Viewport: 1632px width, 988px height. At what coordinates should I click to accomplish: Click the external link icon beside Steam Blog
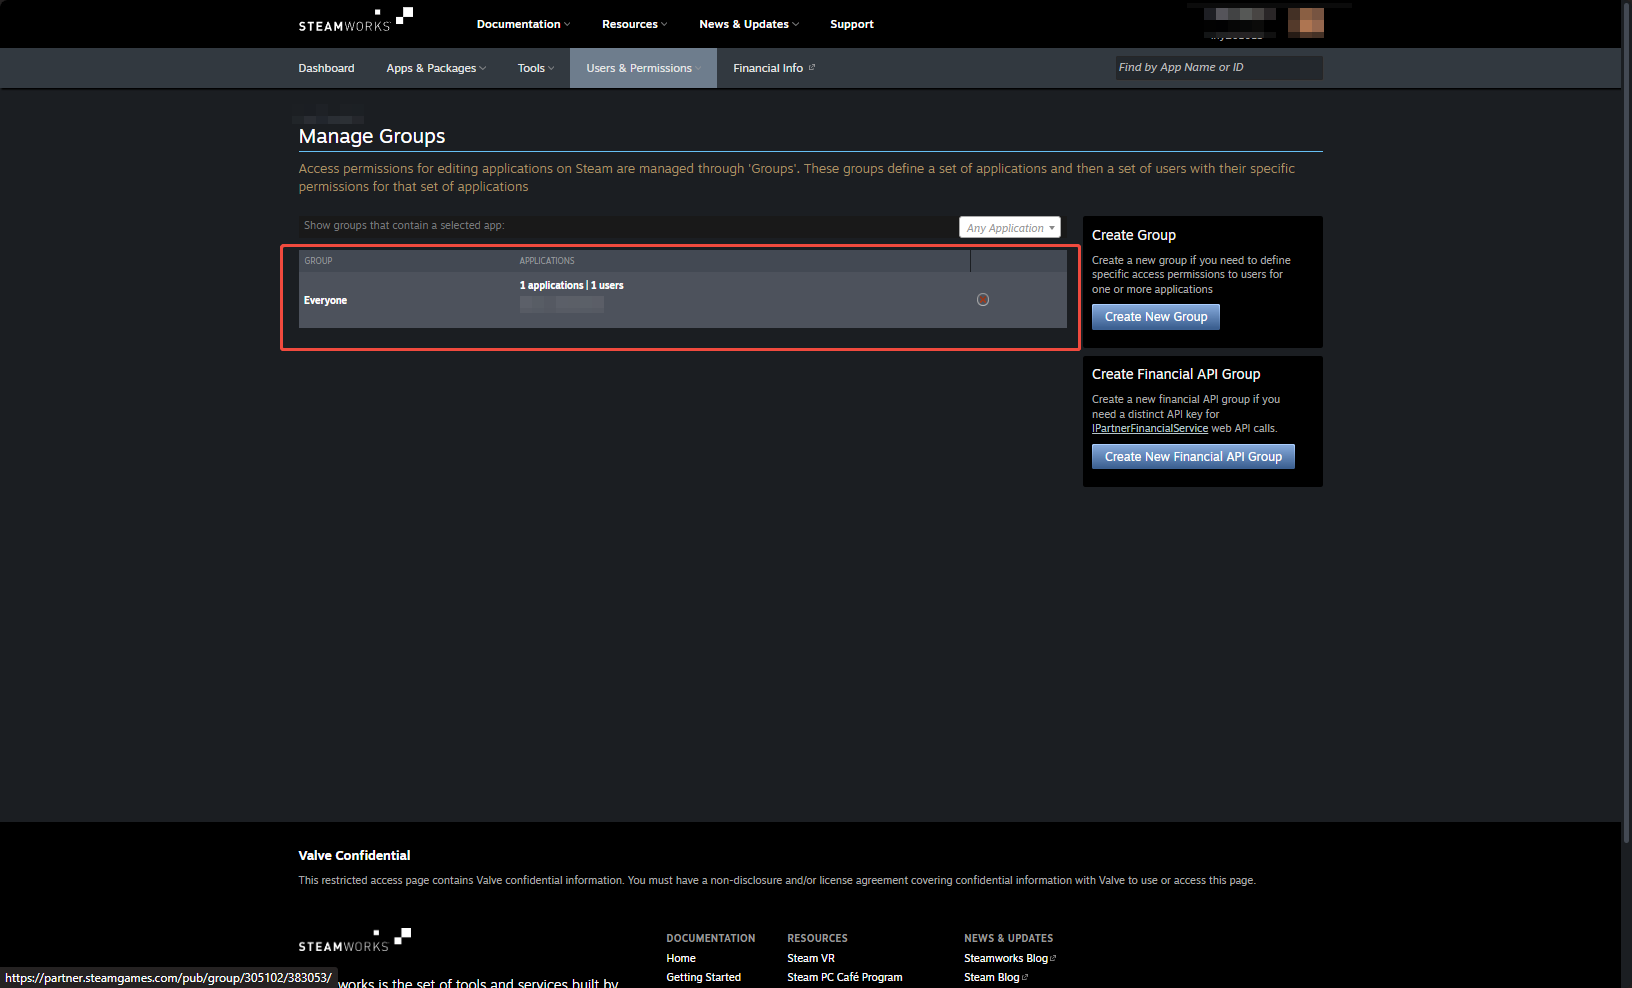pos(1026,977)
